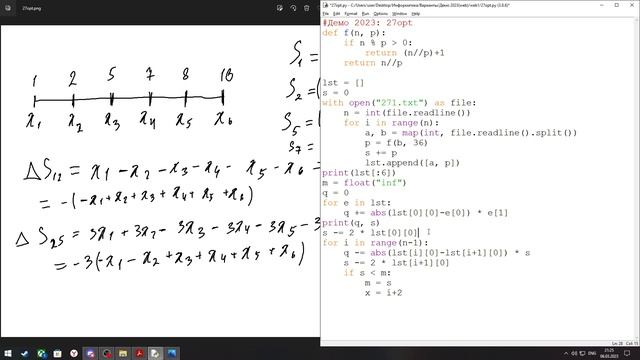Click the rotate image icon in Photos
This screenshot has width=640, height=360.
[293, 8]
